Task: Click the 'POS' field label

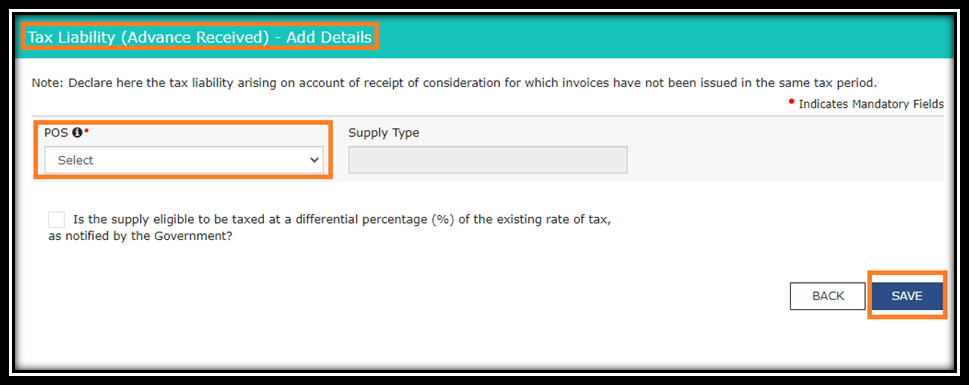Action: pos(56,133)
